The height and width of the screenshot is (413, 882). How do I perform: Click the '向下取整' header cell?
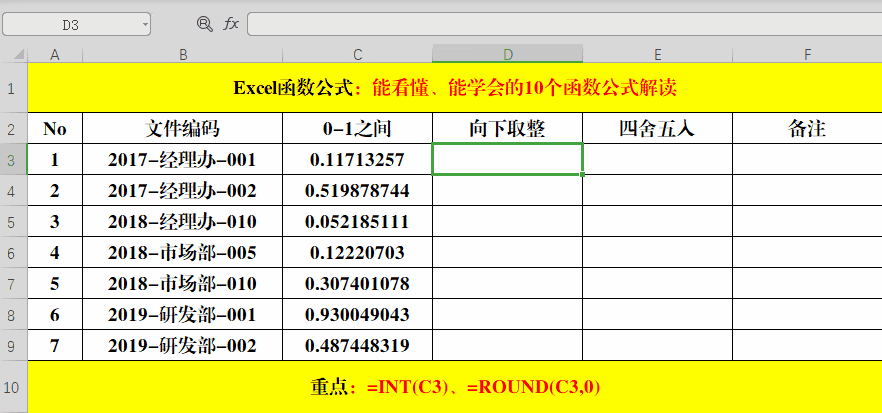[507, 128]
